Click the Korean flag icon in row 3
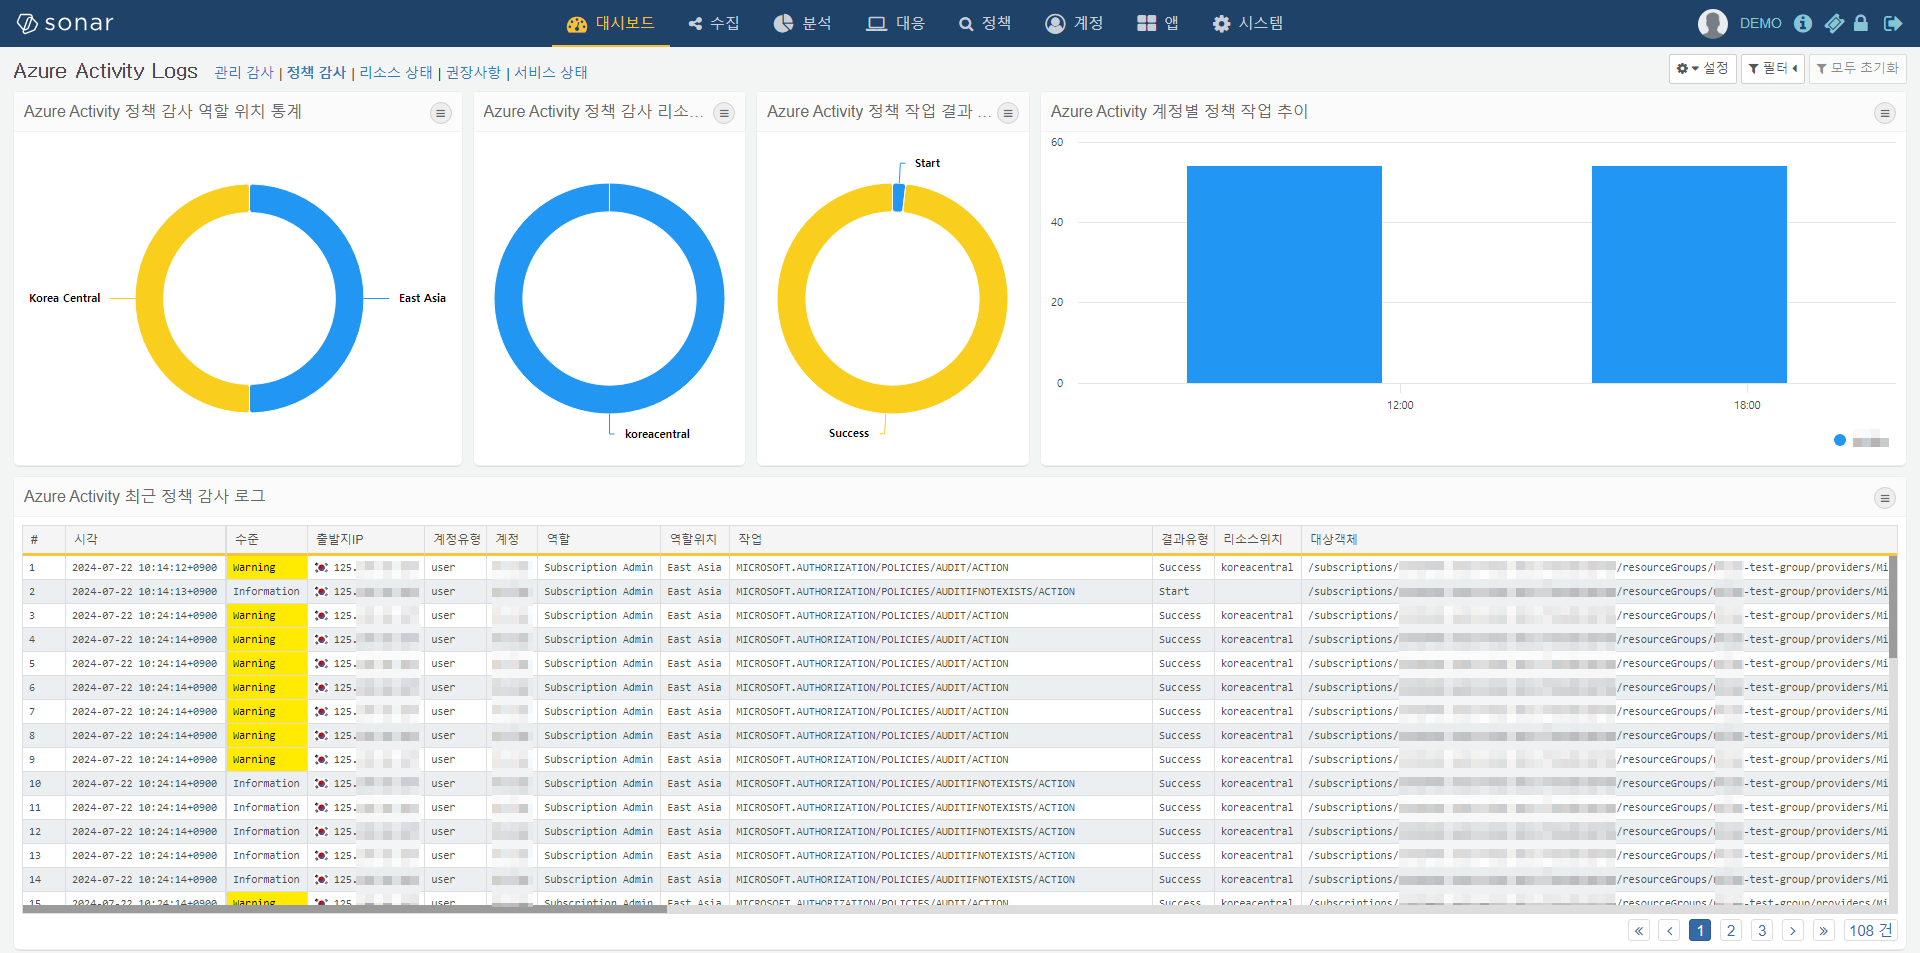This screenshot has width=1920, height=953. click(321, 616)
